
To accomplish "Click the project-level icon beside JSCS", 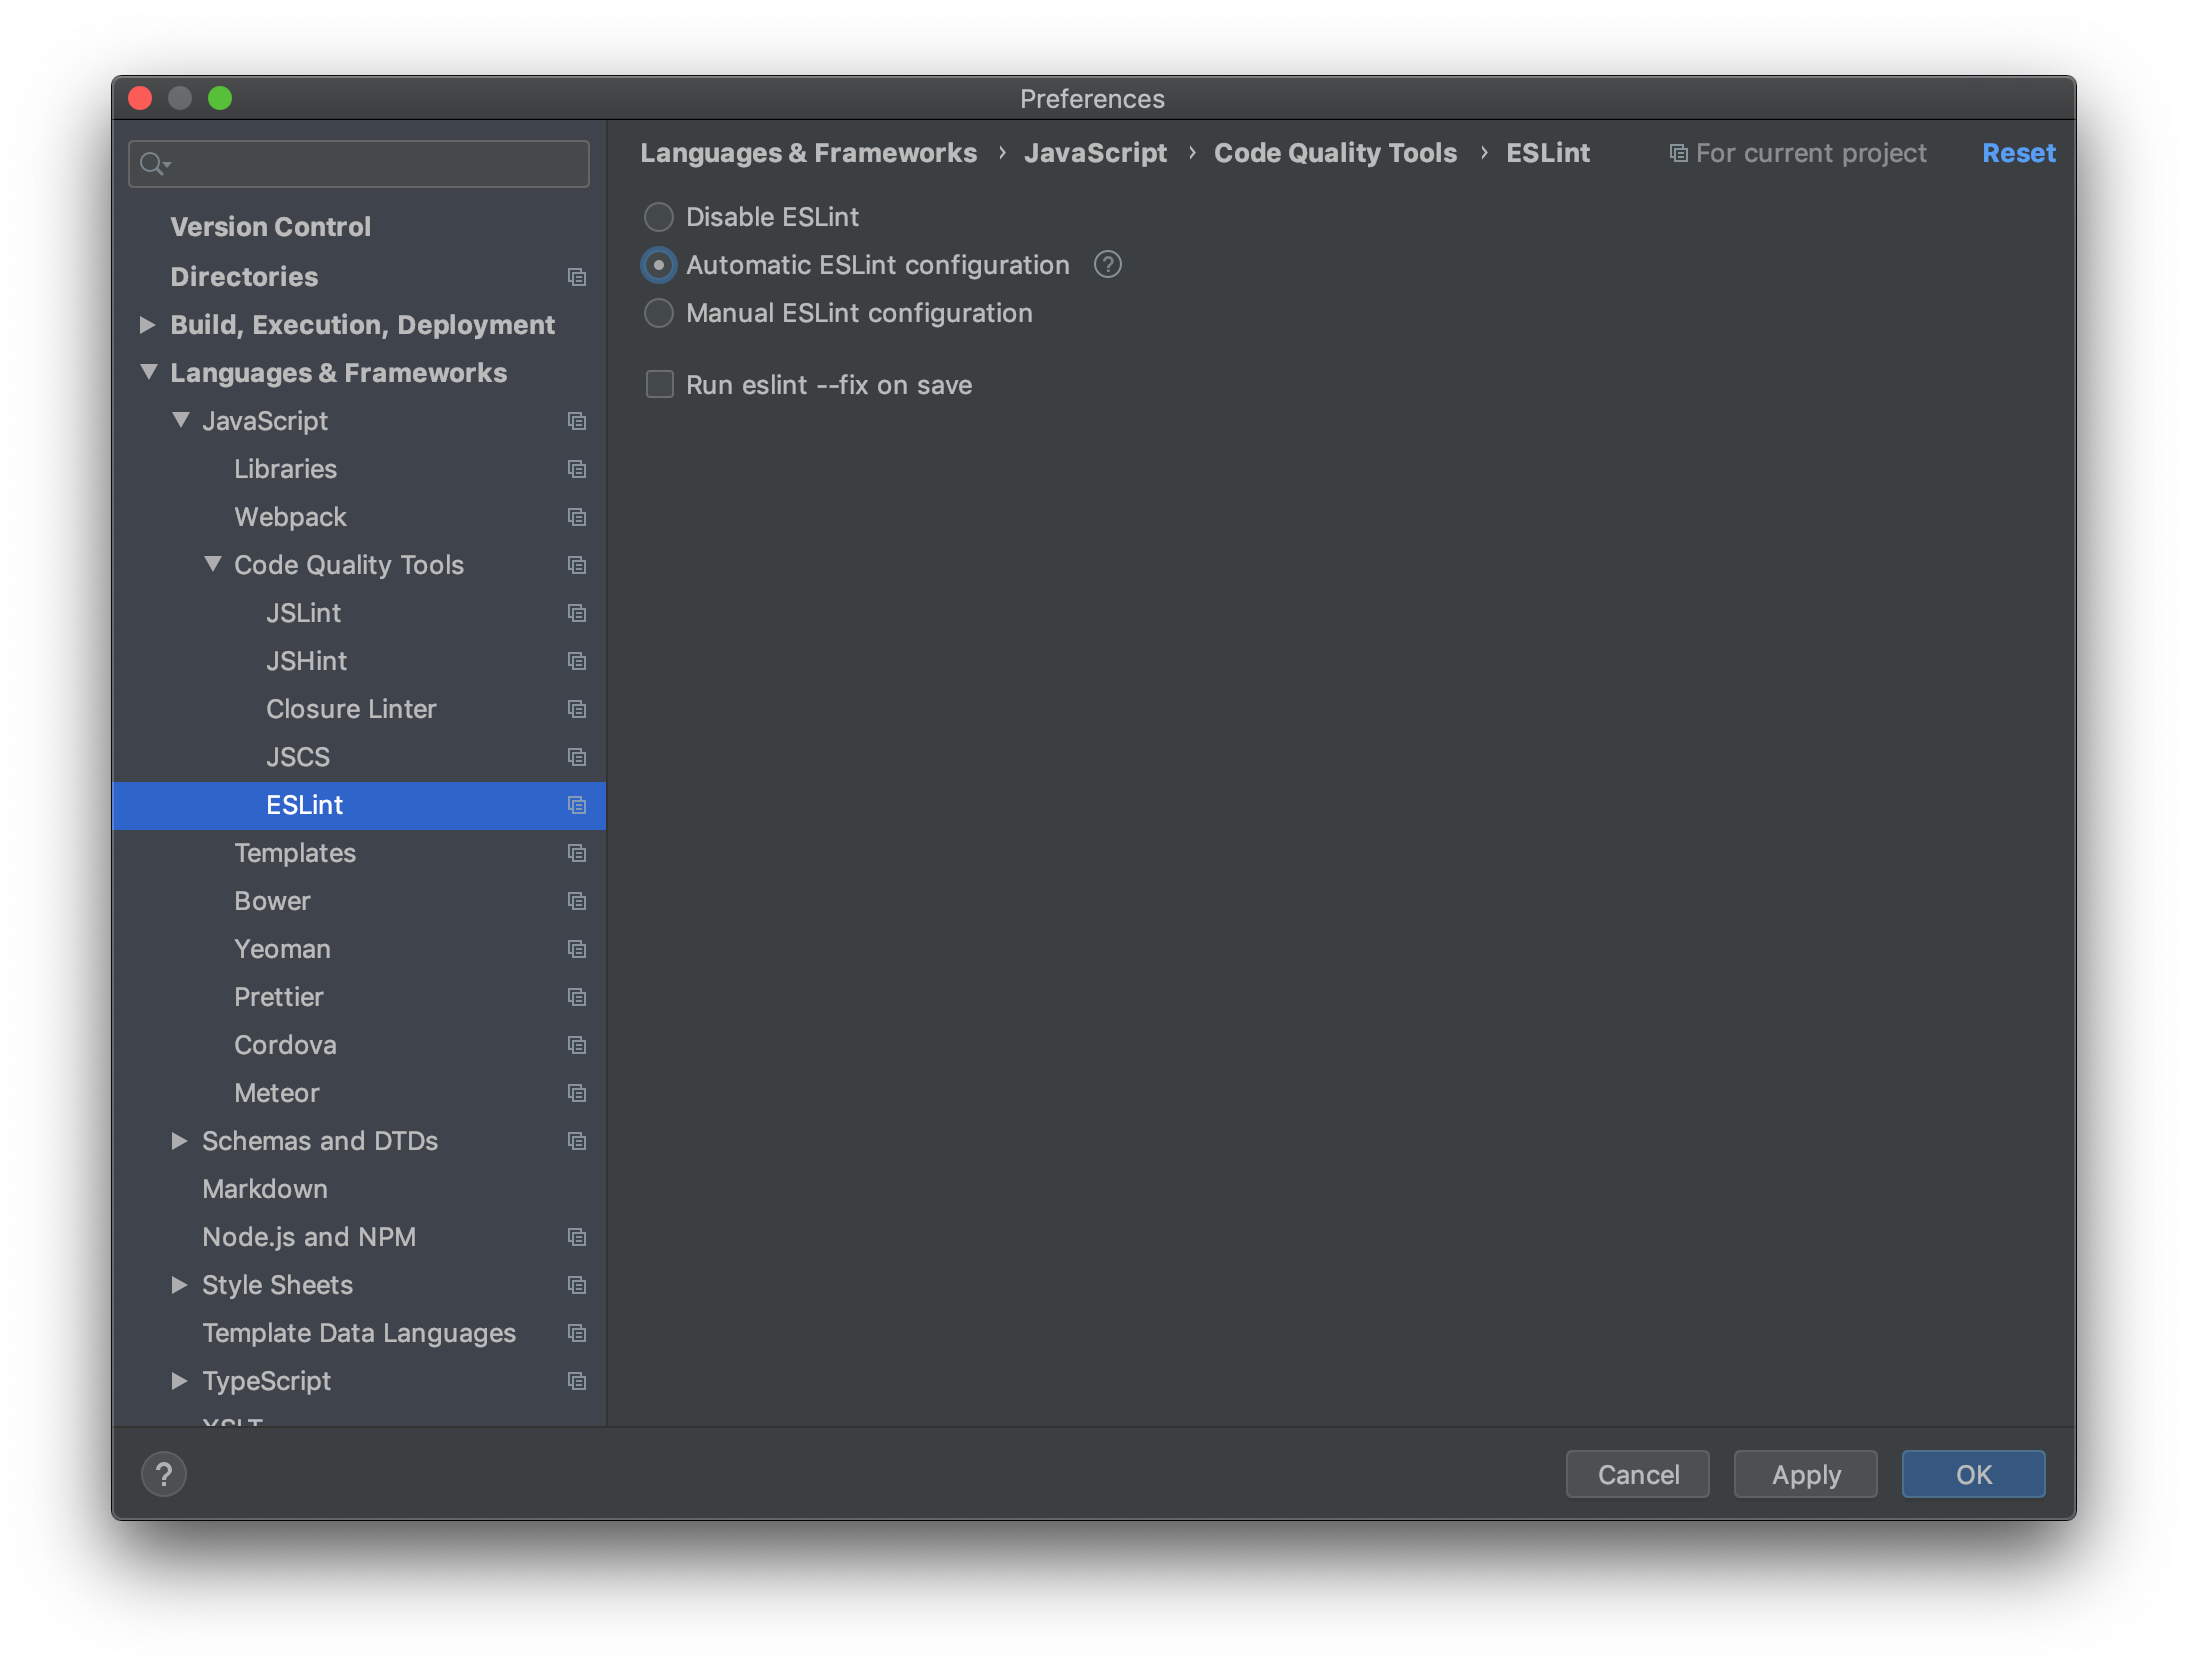I will coord(577,757).
